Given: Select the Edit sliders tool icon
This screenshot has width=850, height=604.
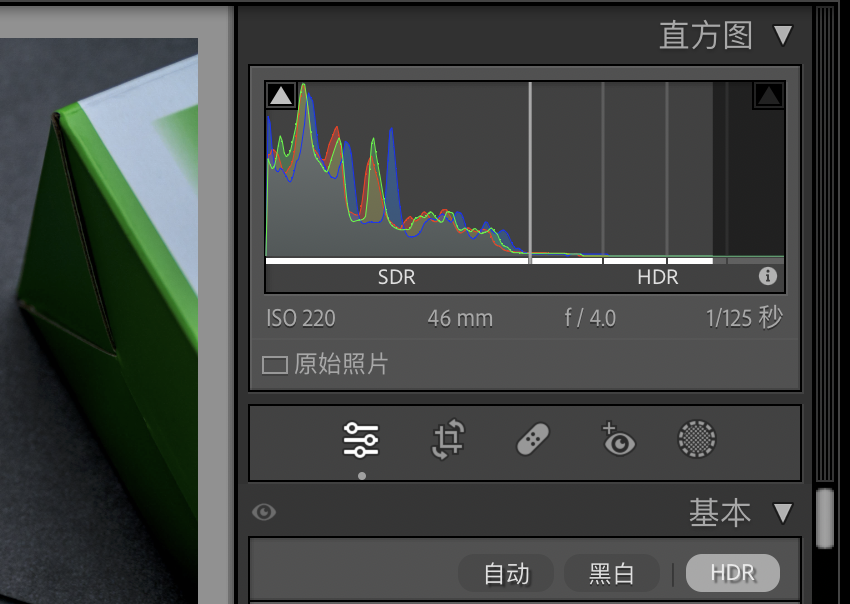Looking at the screenshot, I should click(361, 440).
